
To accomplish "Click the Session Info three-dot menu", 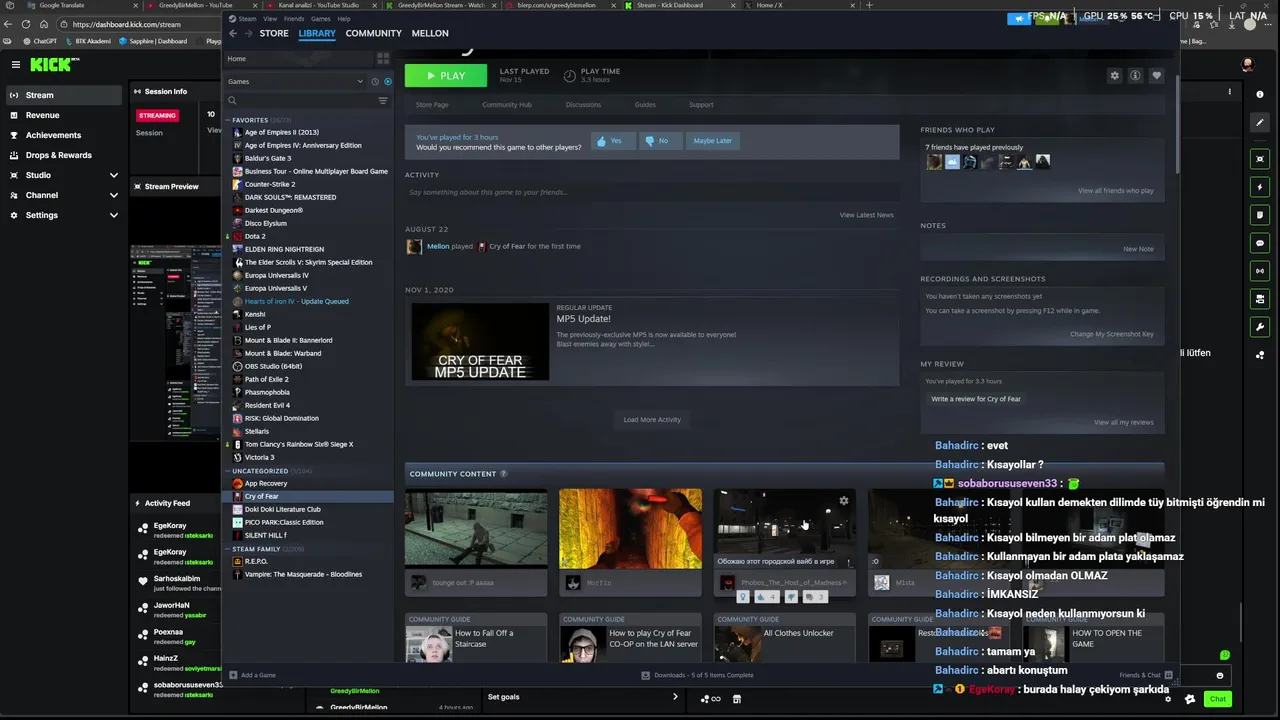I will (1230, 92).
